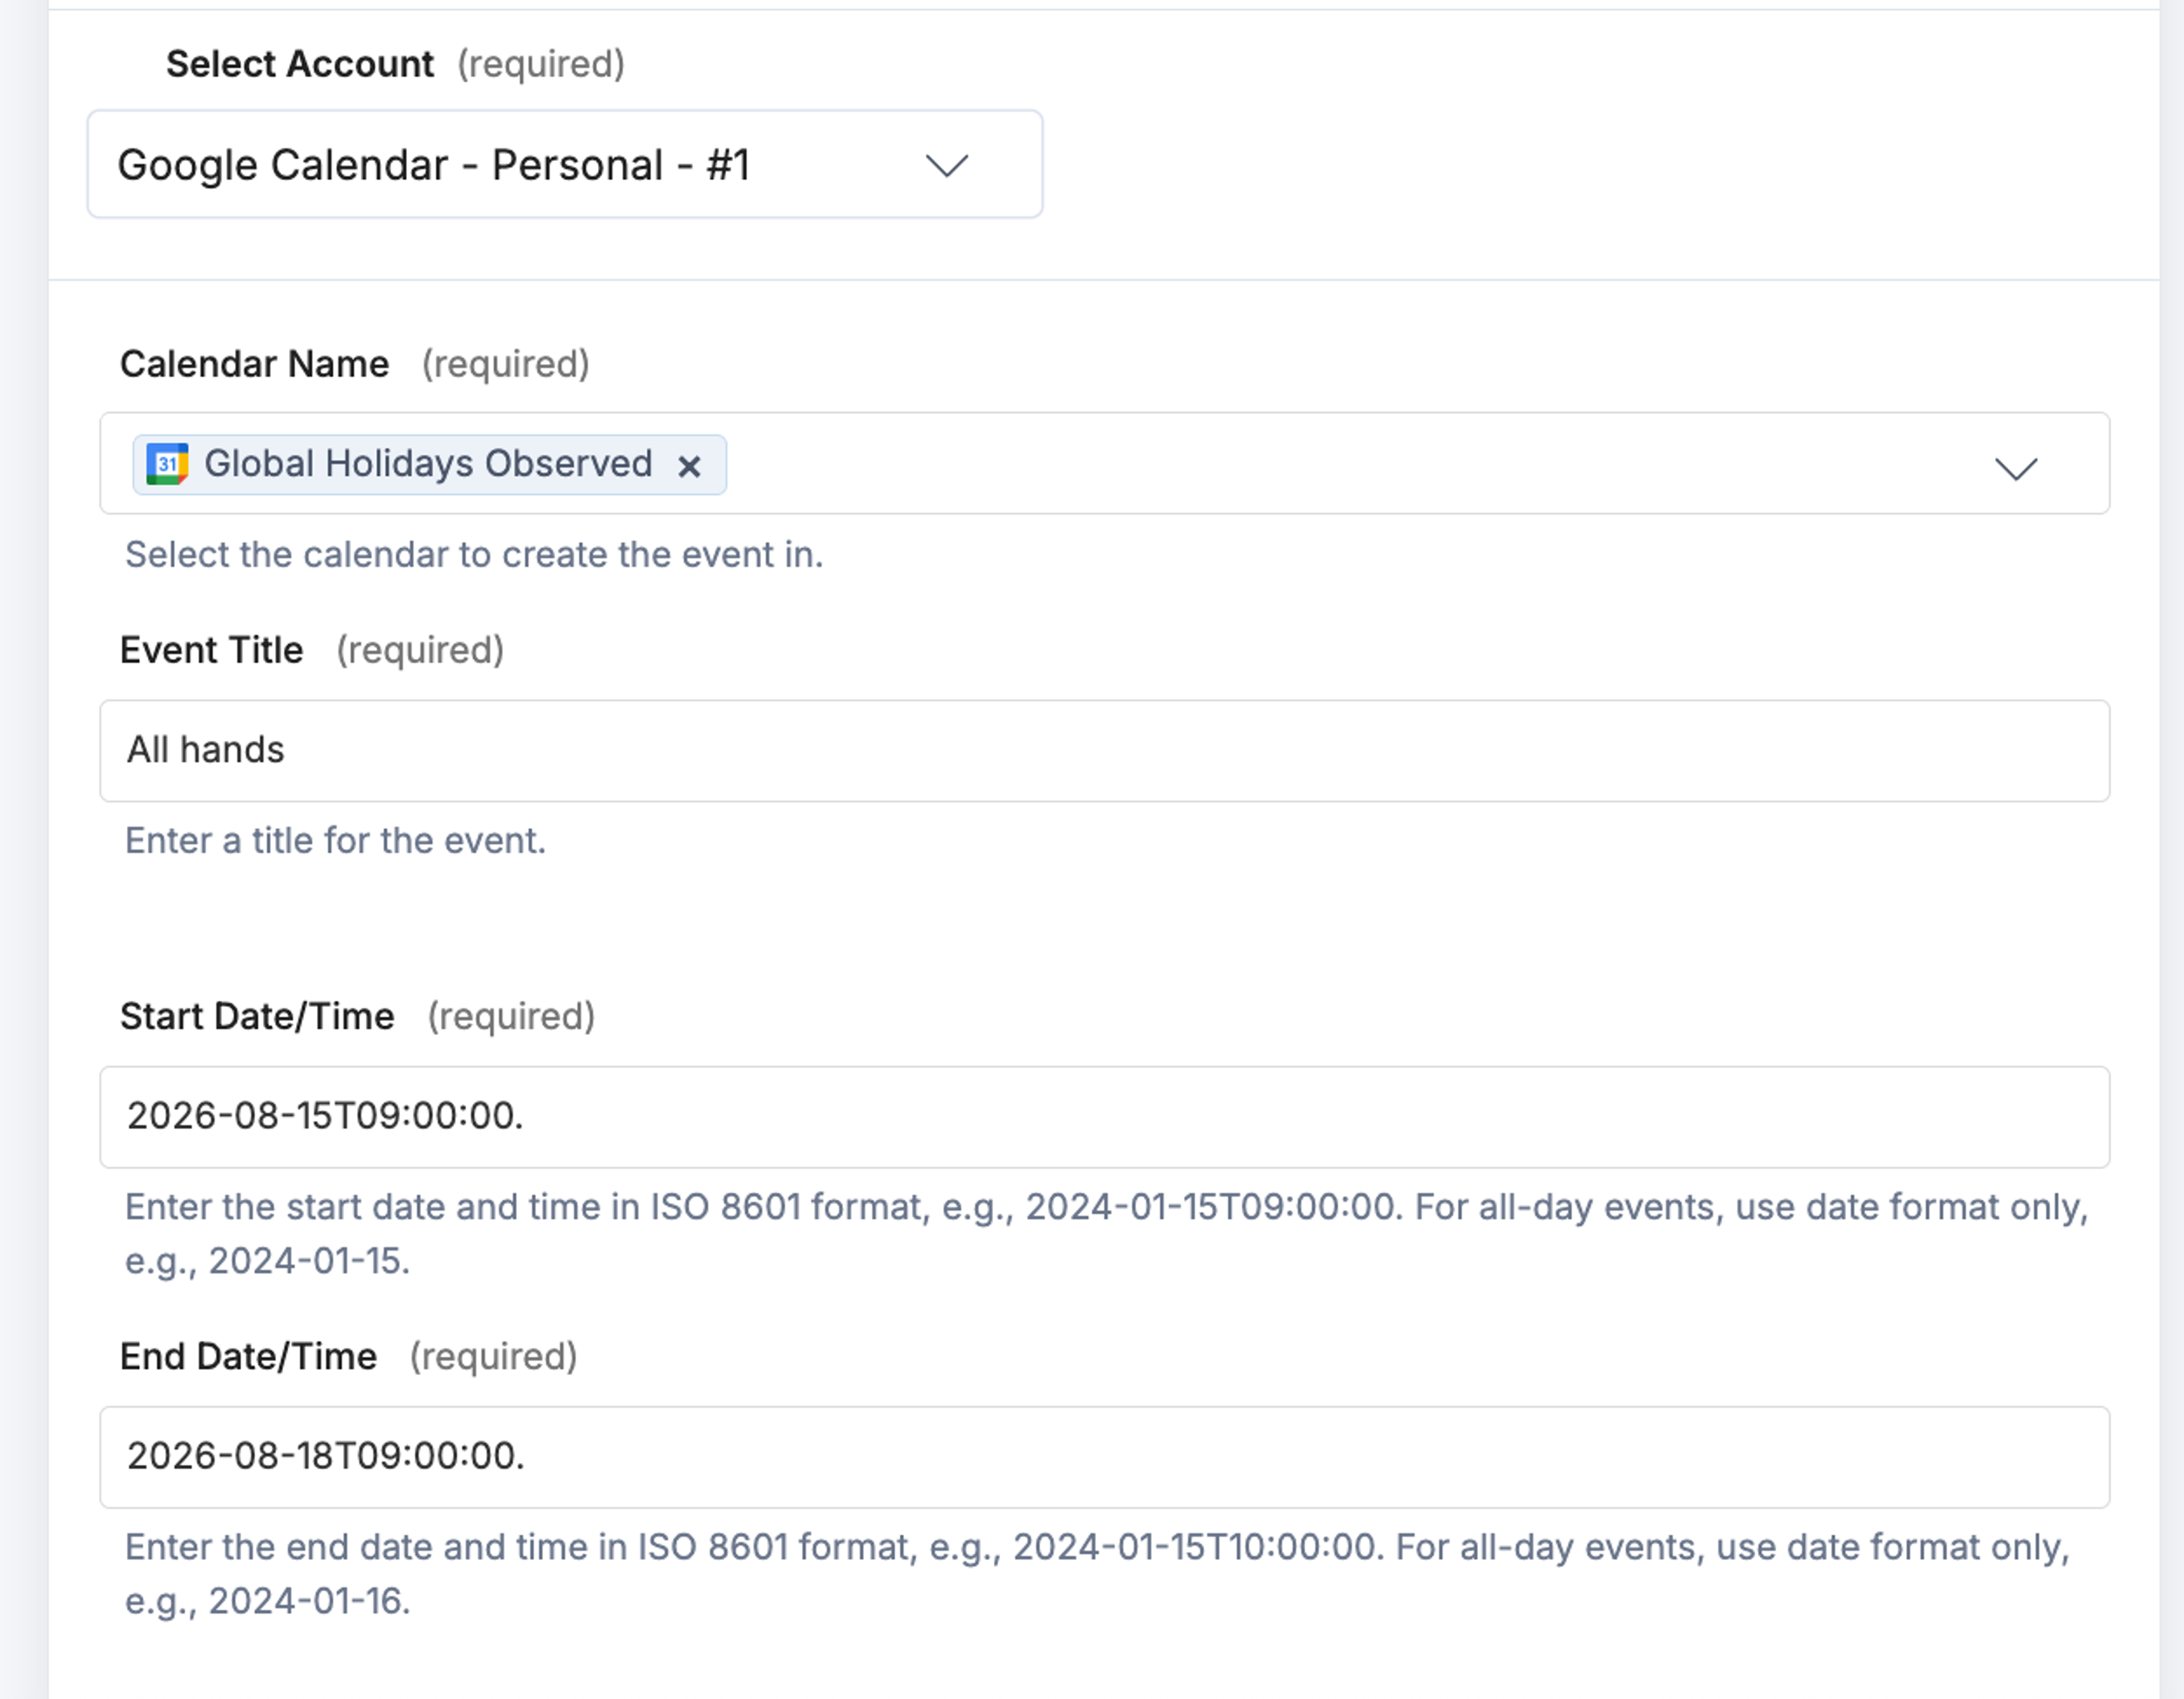Screen dimensions: 2184x1699
Task: Click the end date ISO 8601 help text
Action: 1097,1574
